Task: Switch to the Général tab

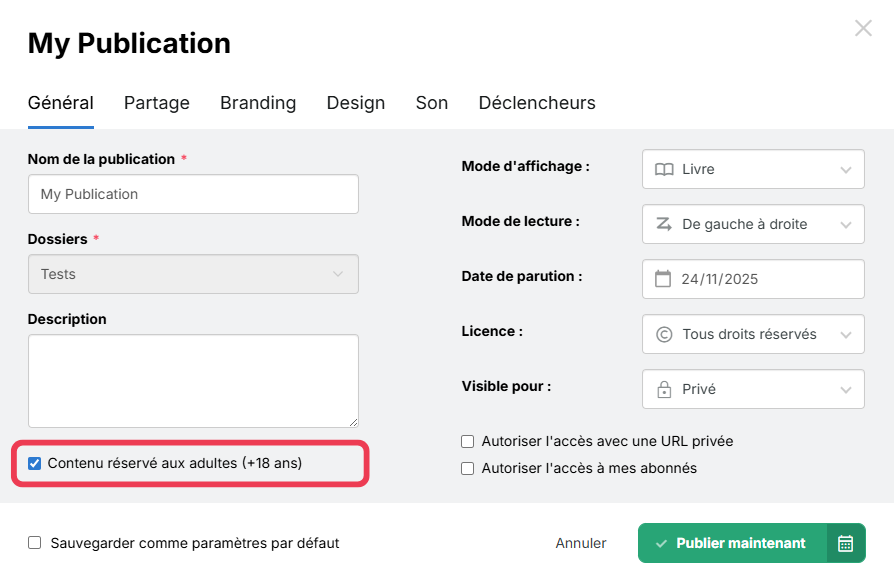Action: point(60,103)
